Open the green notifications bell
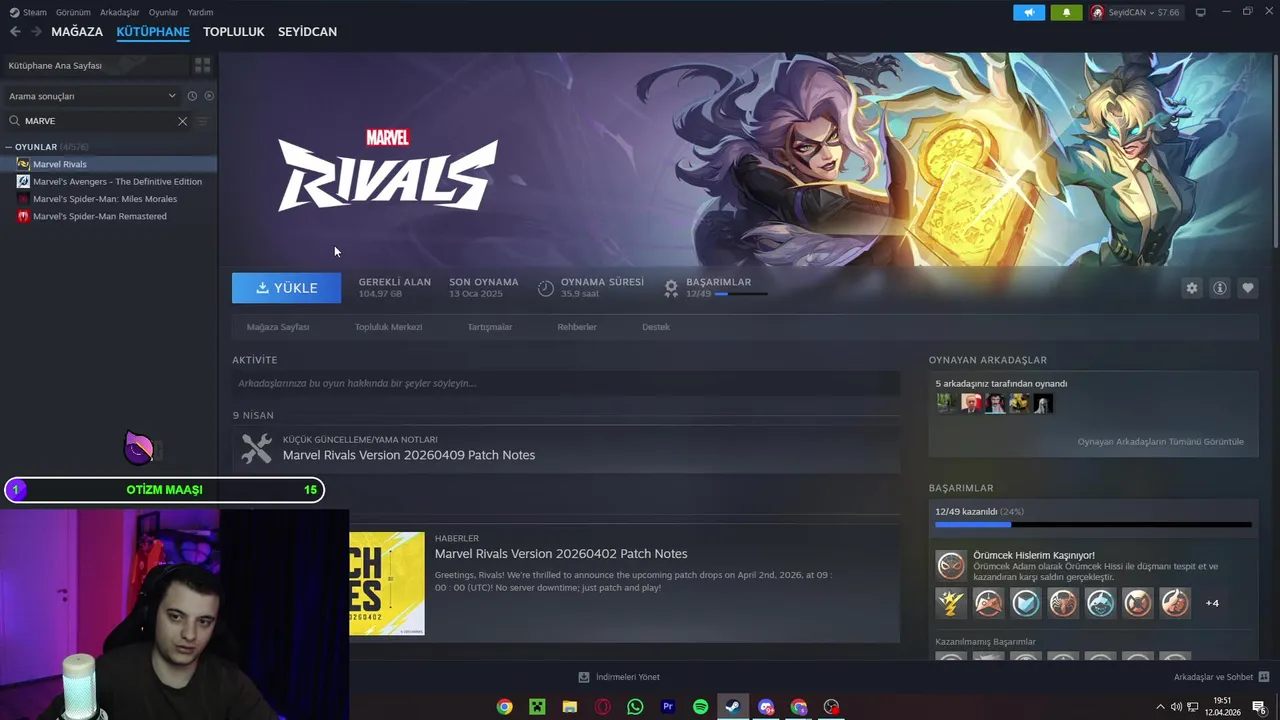 1066,12
